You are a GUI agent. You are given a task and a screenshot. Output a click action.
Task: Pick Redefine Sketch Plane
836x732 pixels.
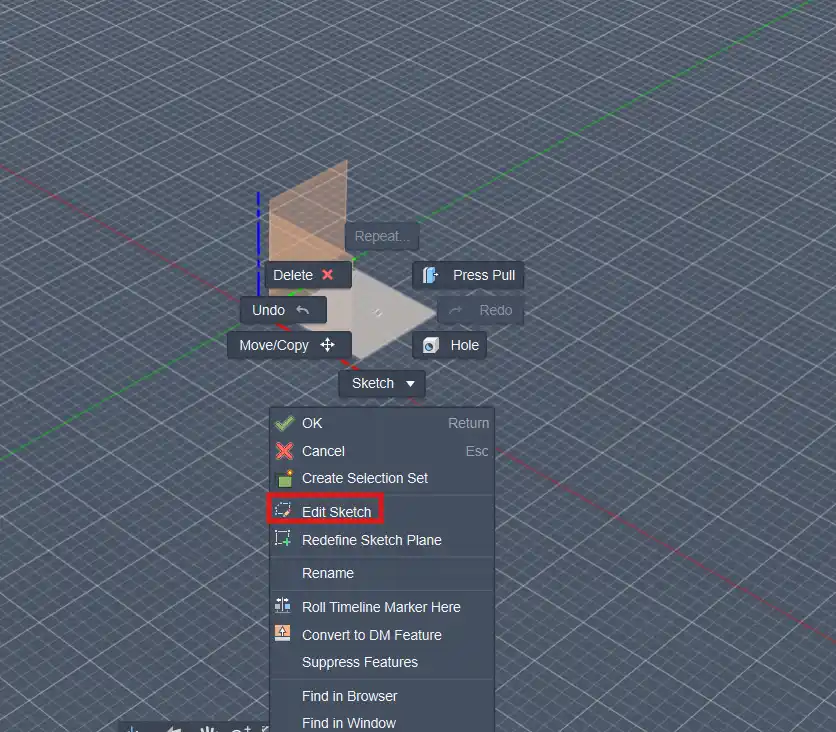(x=382, y=540)
